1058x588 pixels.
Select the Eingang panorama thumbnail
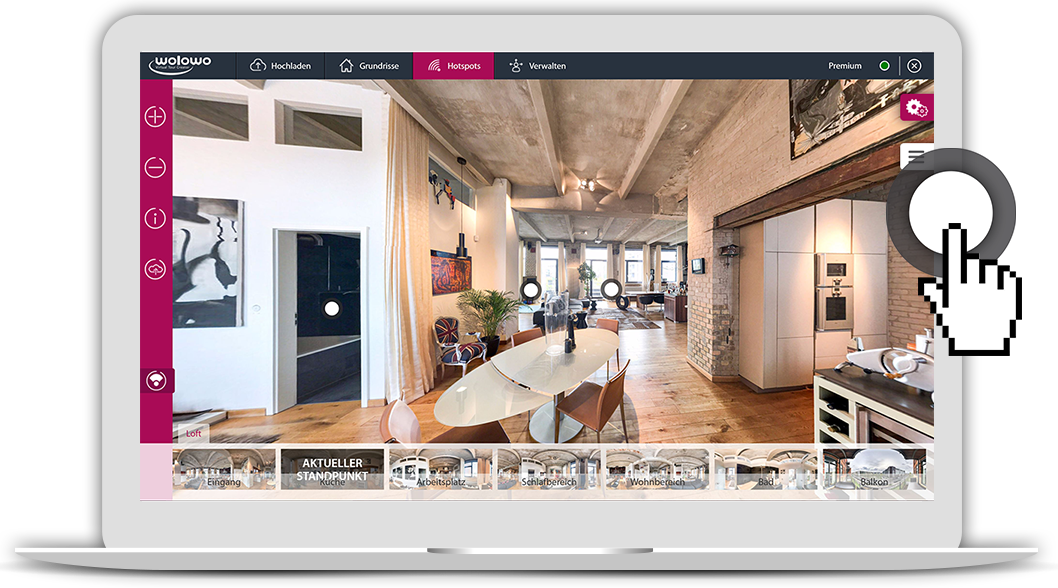click(x=224, y=469)
